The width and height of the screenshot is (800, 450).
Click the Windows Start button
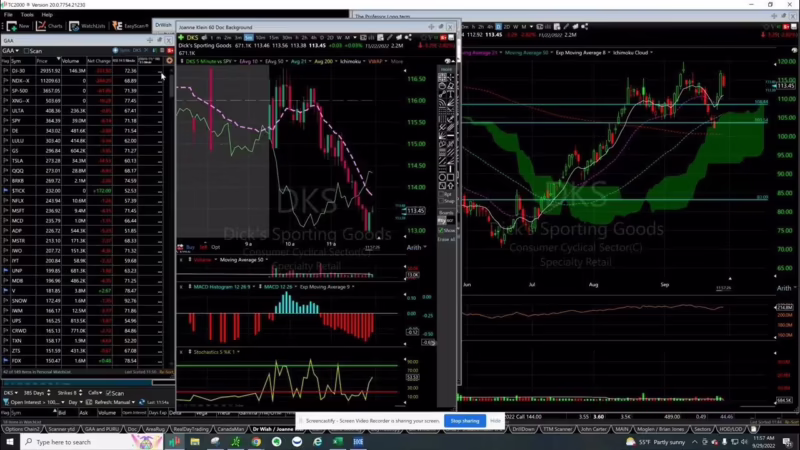[x=9, y=442]
